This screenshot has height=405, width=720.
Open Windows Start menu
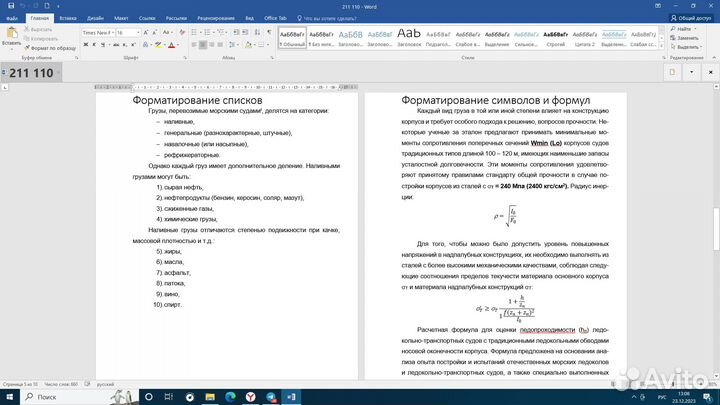[x=9, y=397]
